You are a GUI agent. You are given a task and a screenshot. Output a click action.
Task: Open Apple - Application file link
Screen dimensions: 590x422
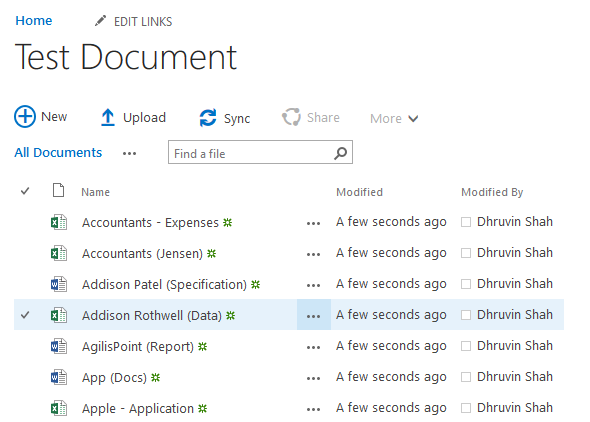(138, 408)
